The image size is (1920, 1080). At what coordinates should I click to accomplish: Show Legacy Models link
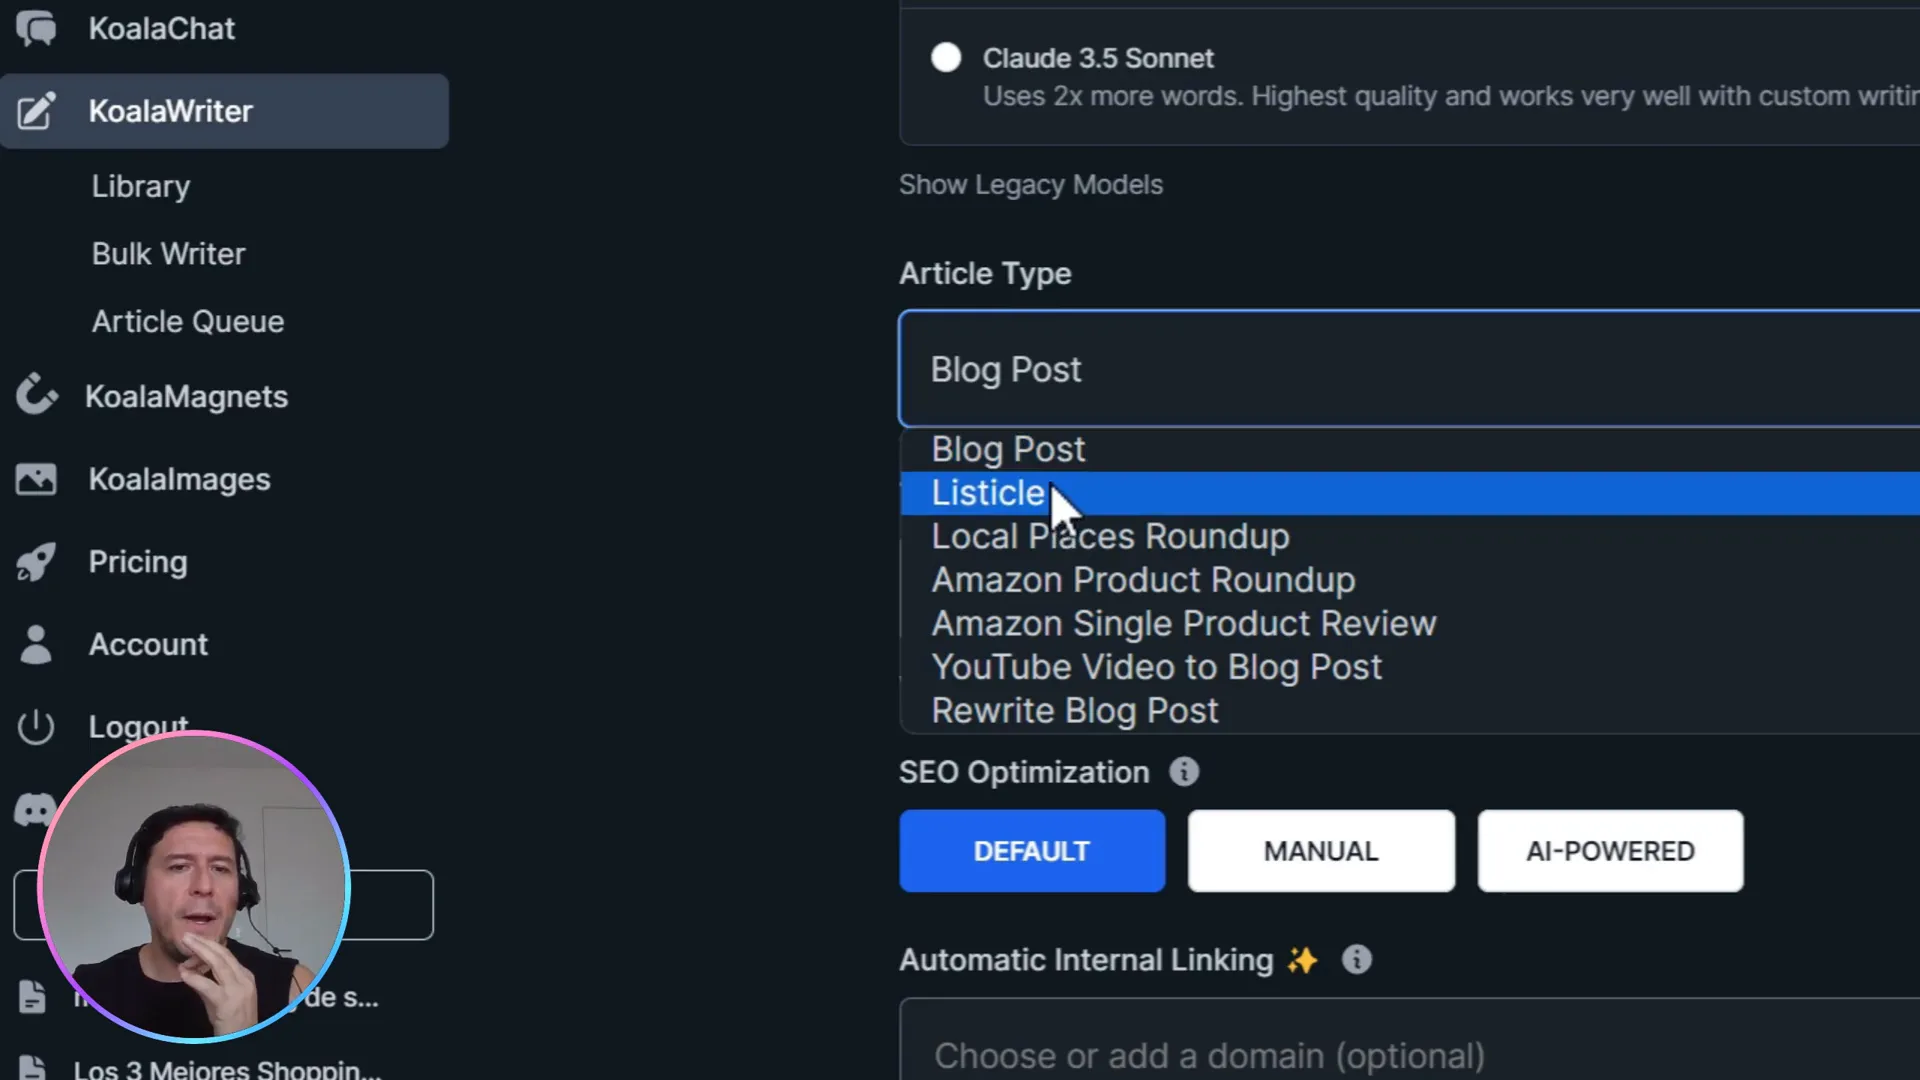[1031, 185]
